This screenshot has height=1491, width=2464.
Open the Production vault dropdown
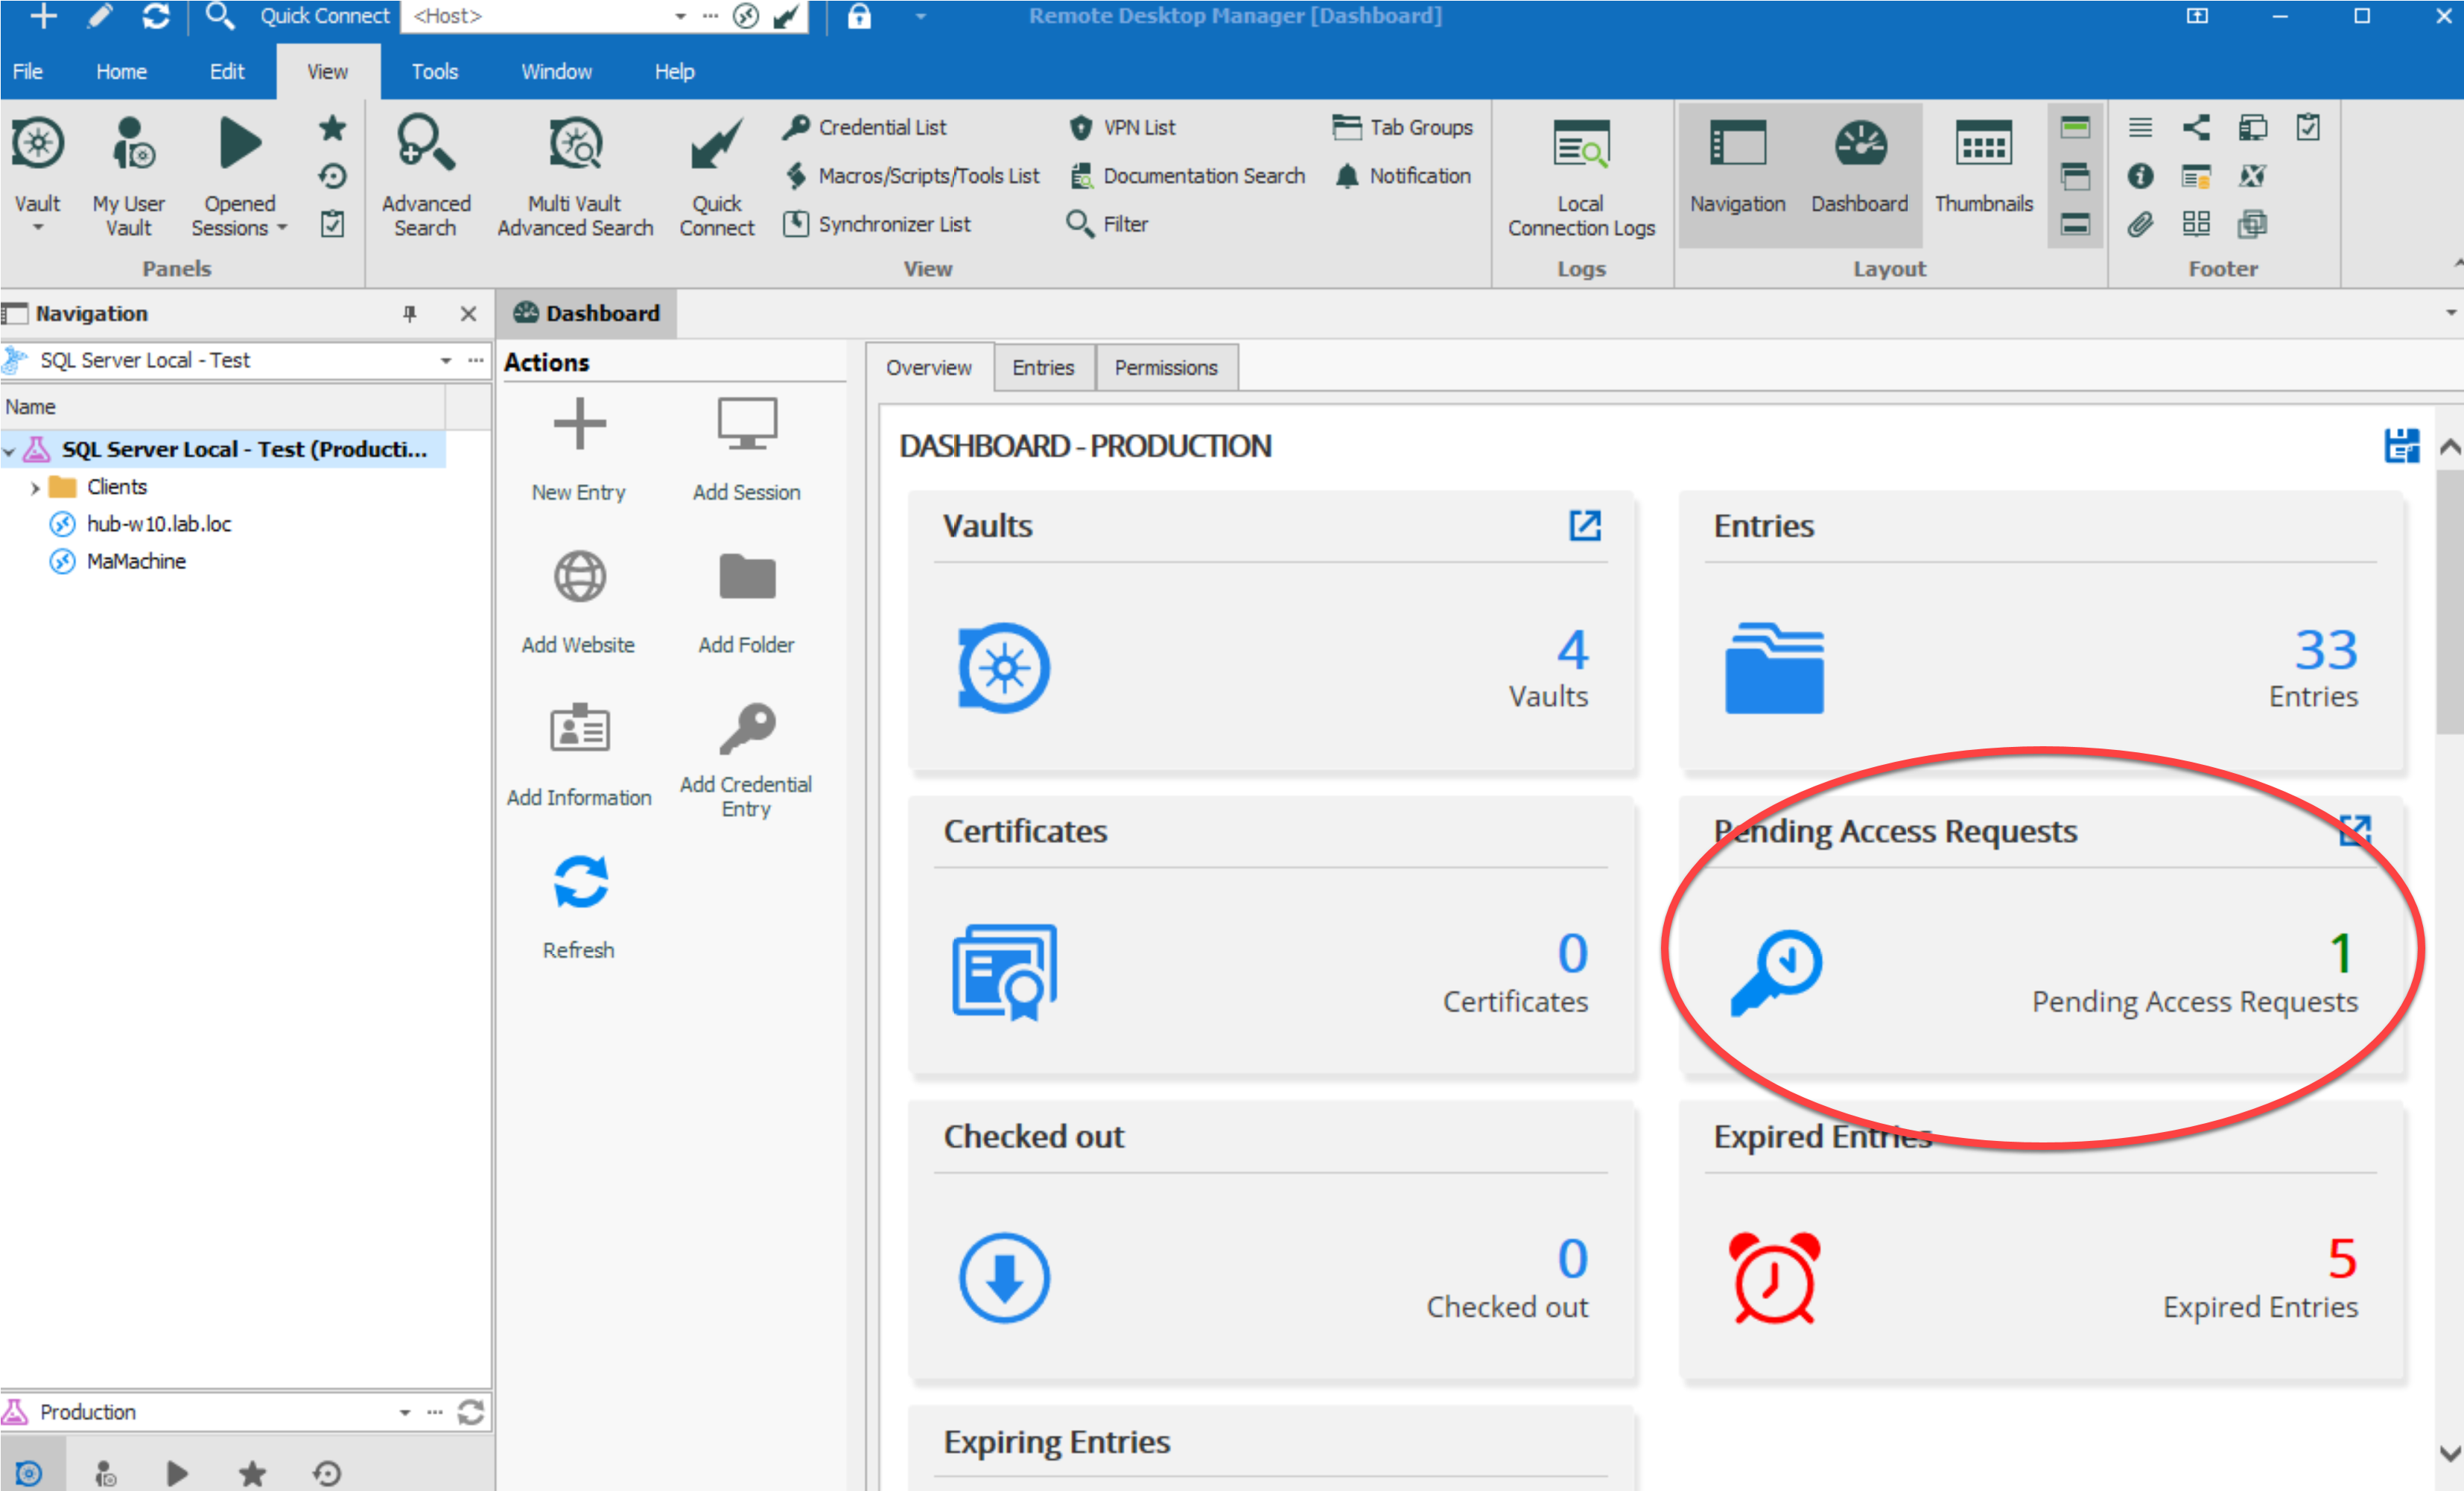(404, 1412)
